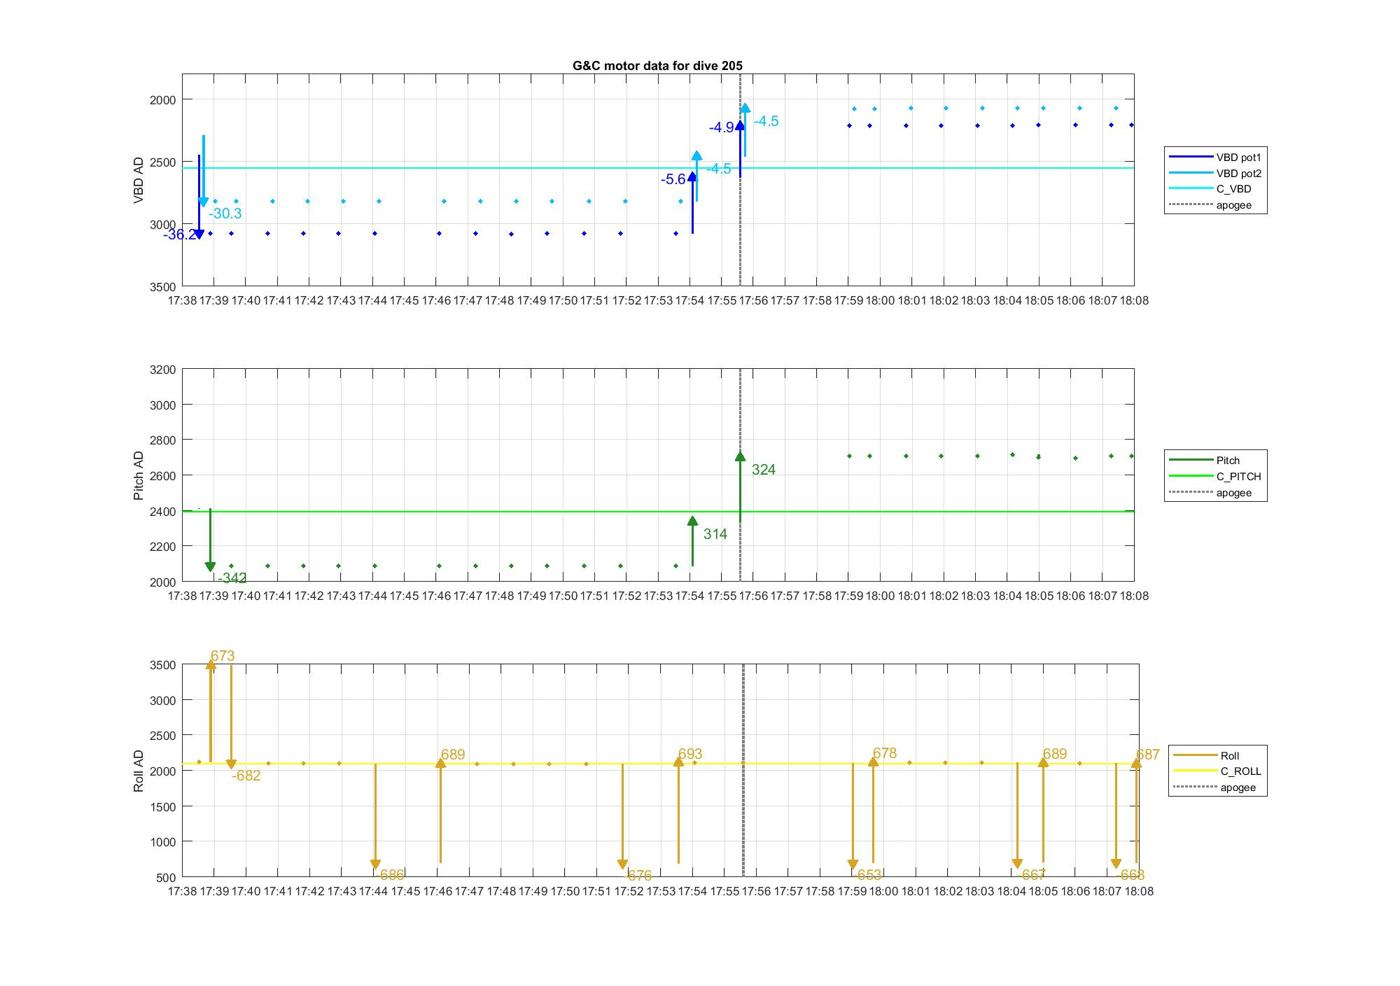Click the '314' pitch data label
Image resolution: width=1400 pixels, height=986 pixels.
(x=715, y=534)
